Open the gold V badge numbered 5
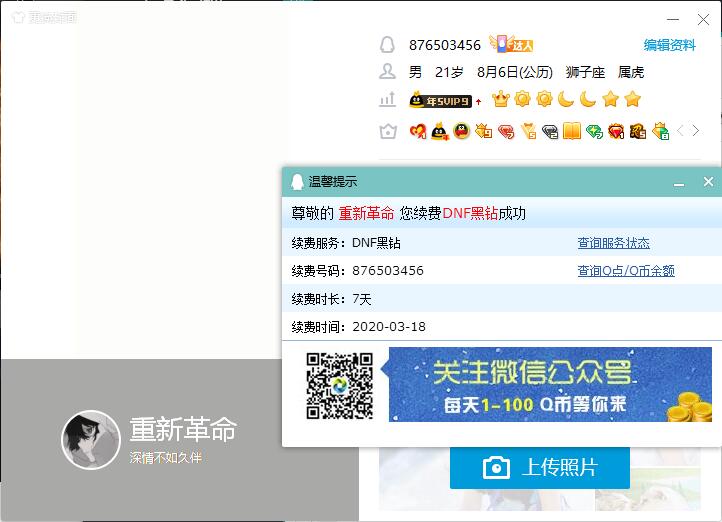 coord(528,132)
